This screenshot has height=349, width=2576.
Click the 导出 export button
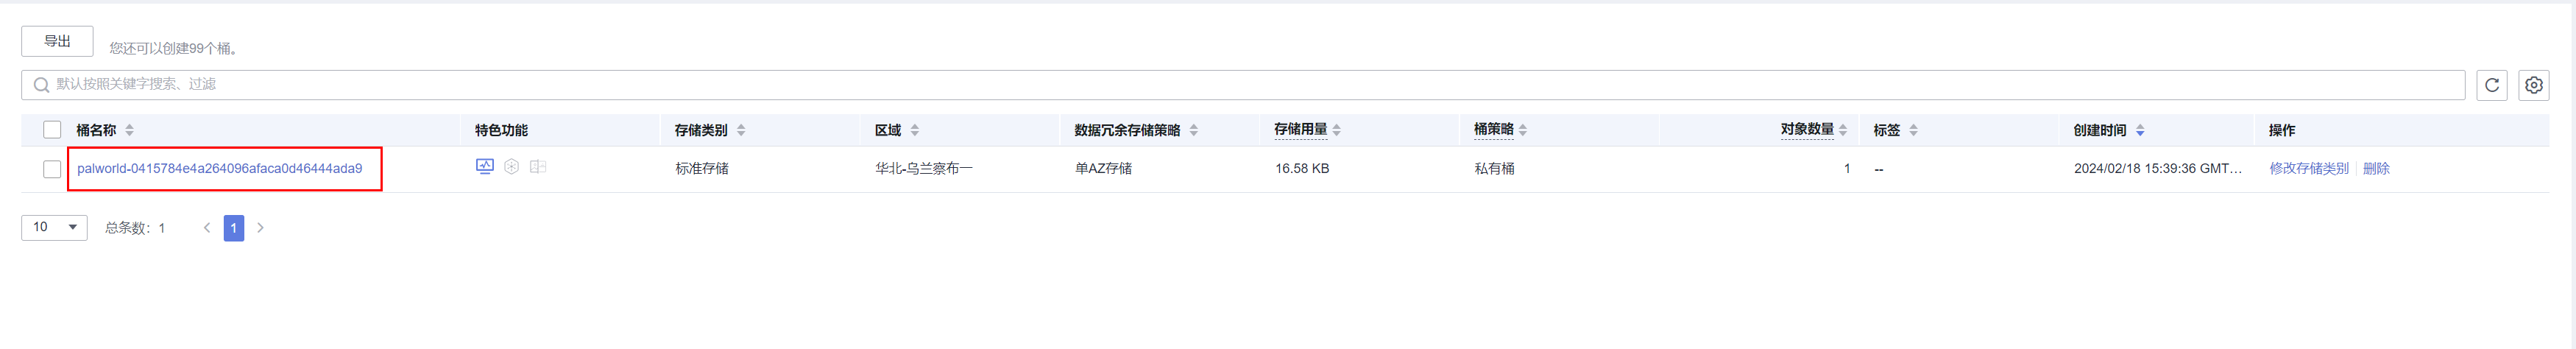(x=57, y=41)
